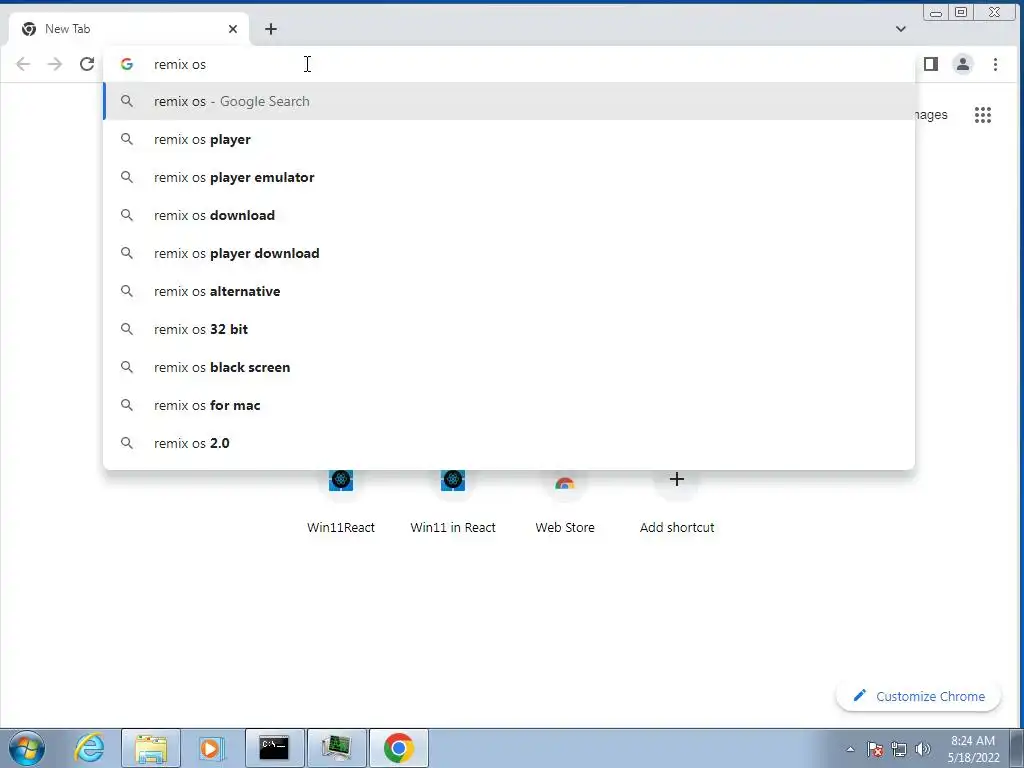Click the Add shortcut tile

click(677, 502)
